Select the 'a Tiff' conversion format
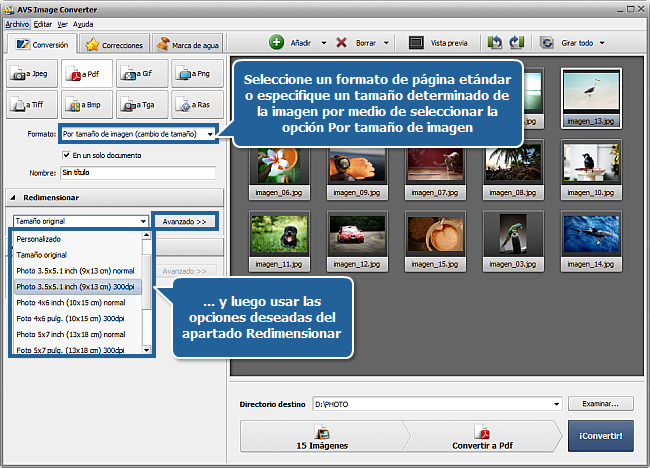Image resolution: width=650 pixels, height=468 pixels. coord(32,105)
